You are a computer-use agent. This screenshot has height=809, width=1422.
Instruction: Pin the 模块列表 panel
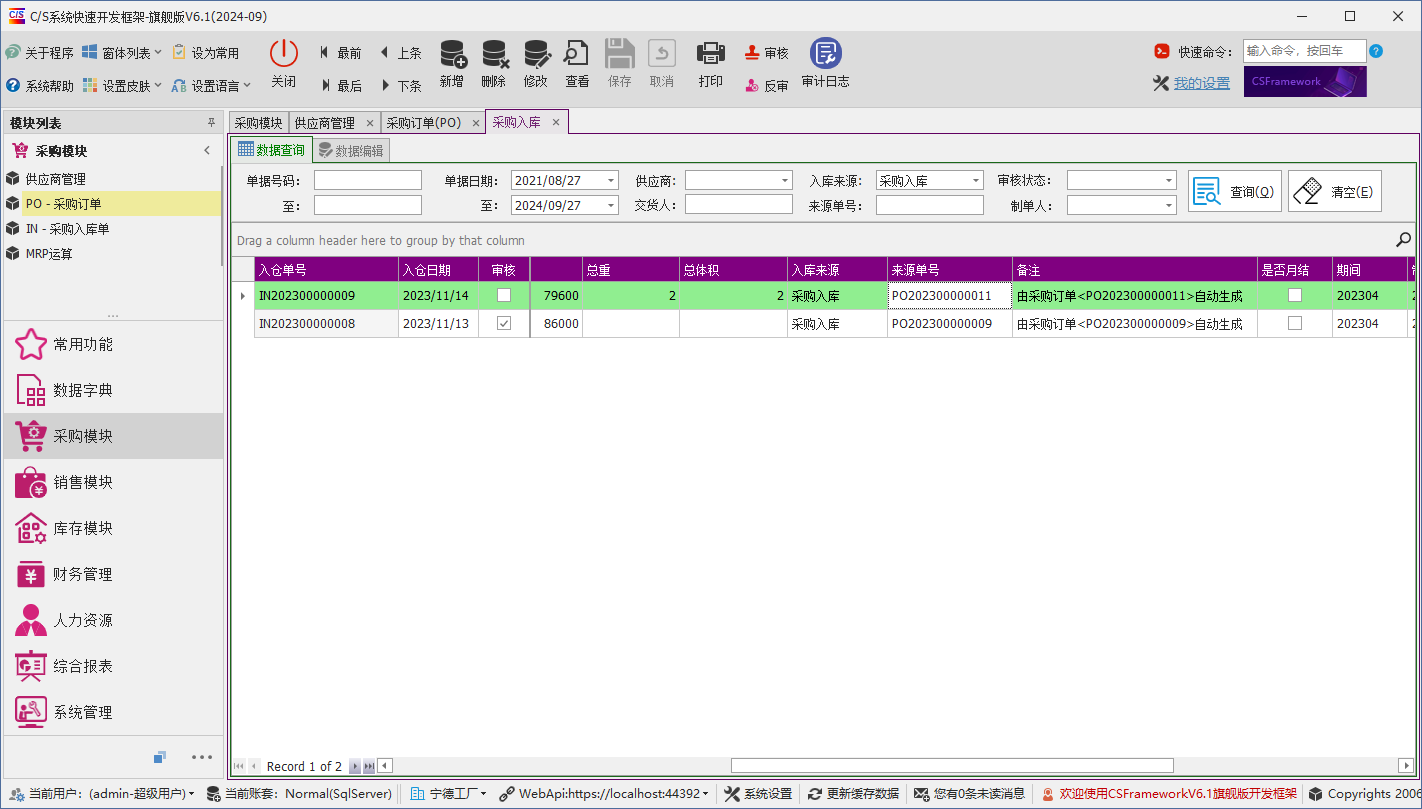(211, 123)
